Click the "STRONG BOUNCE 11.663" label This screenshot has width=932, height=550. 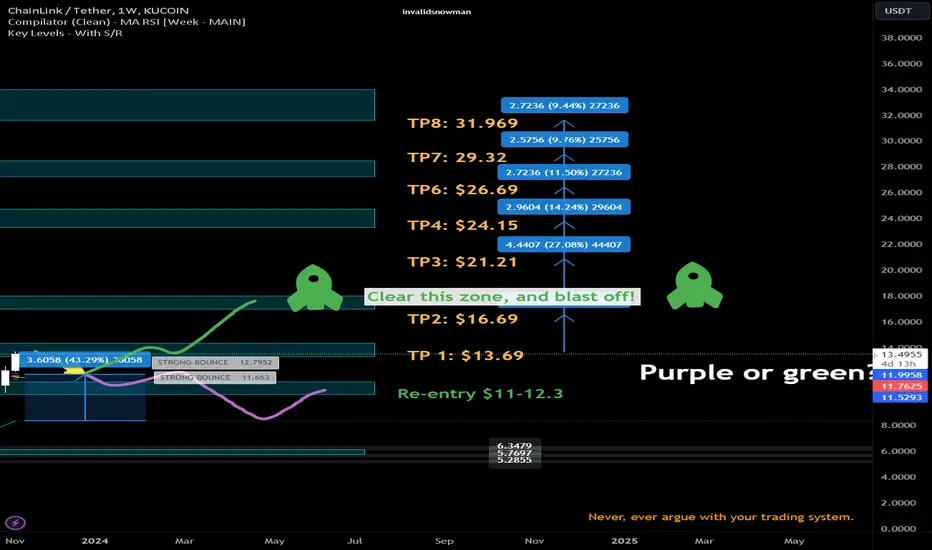click(x=215, y=378)
